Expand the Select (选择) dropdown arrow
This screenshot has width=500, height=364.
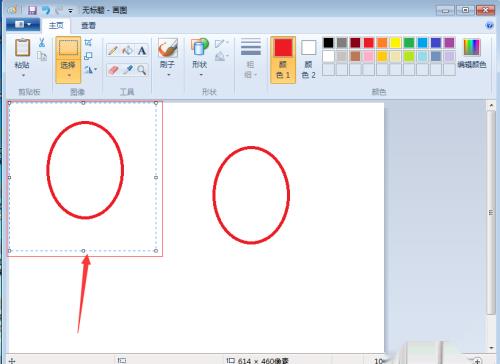pyautogui.click(x=69, y=75)
